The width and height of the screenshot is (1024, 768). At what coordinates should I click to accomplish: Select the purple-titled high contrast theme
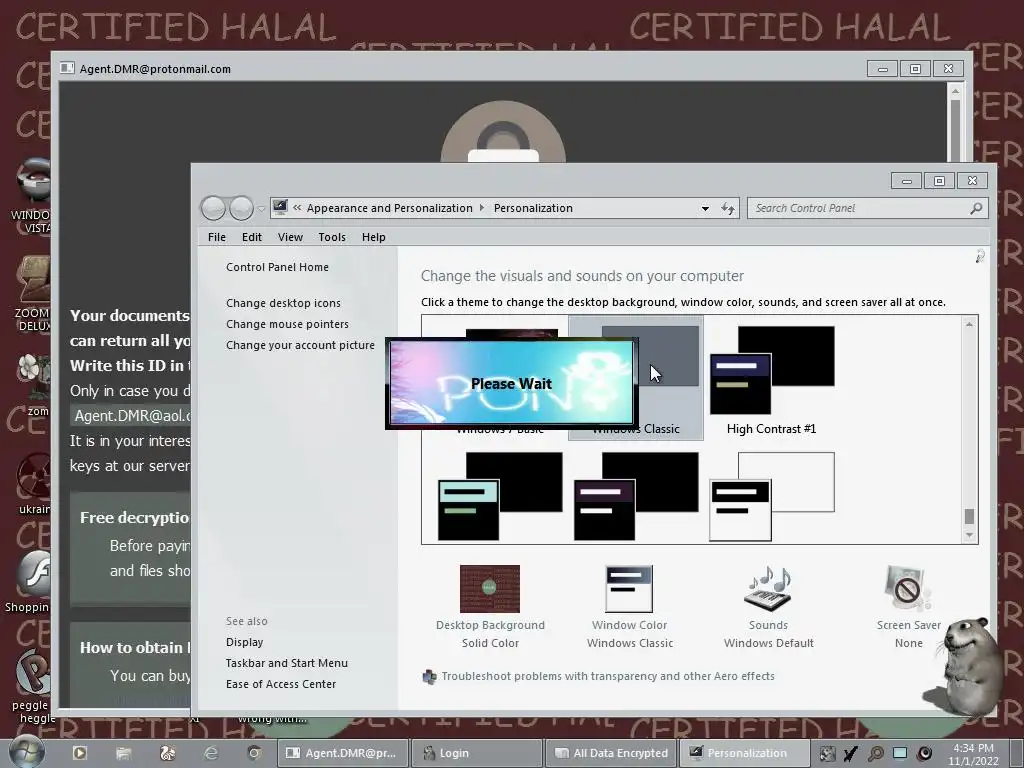(x=635, y=496)
